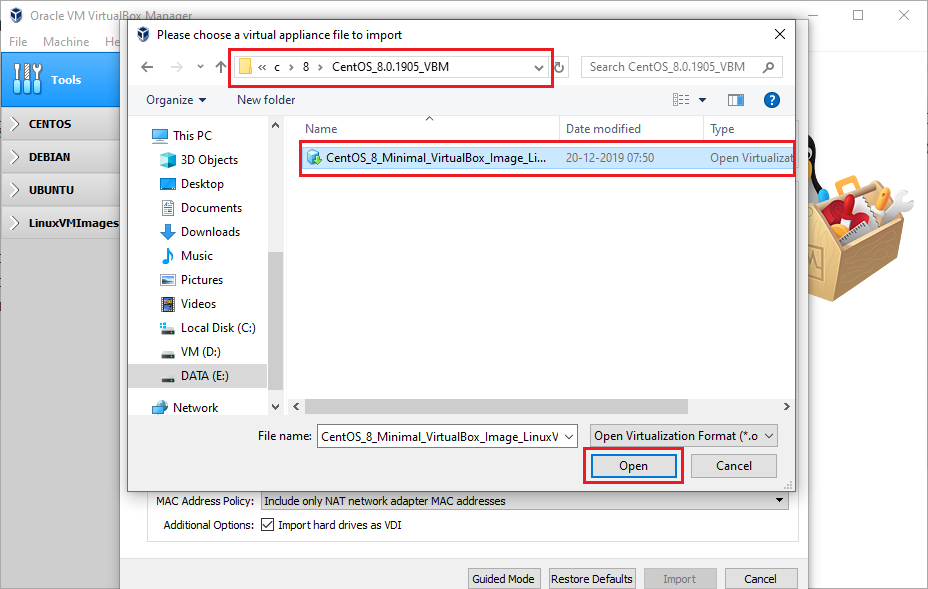This screenshot has width=928, height=589.
Task: Cancel the file chooser dialog
Action: [734, 466]
